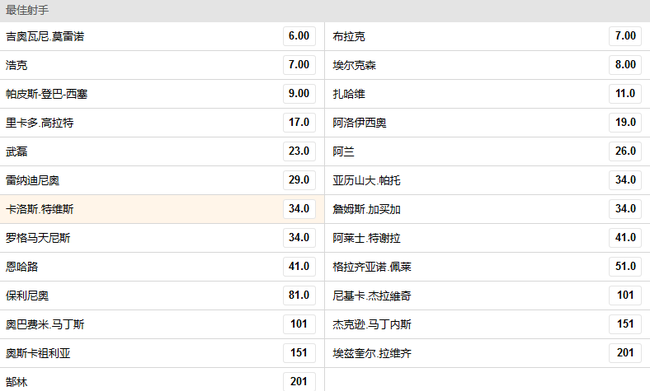650x391 pixels.
Task: Select 9.00 odds for 帕皮斯-登巴-西塞
Action: click(x=299, y=94)
